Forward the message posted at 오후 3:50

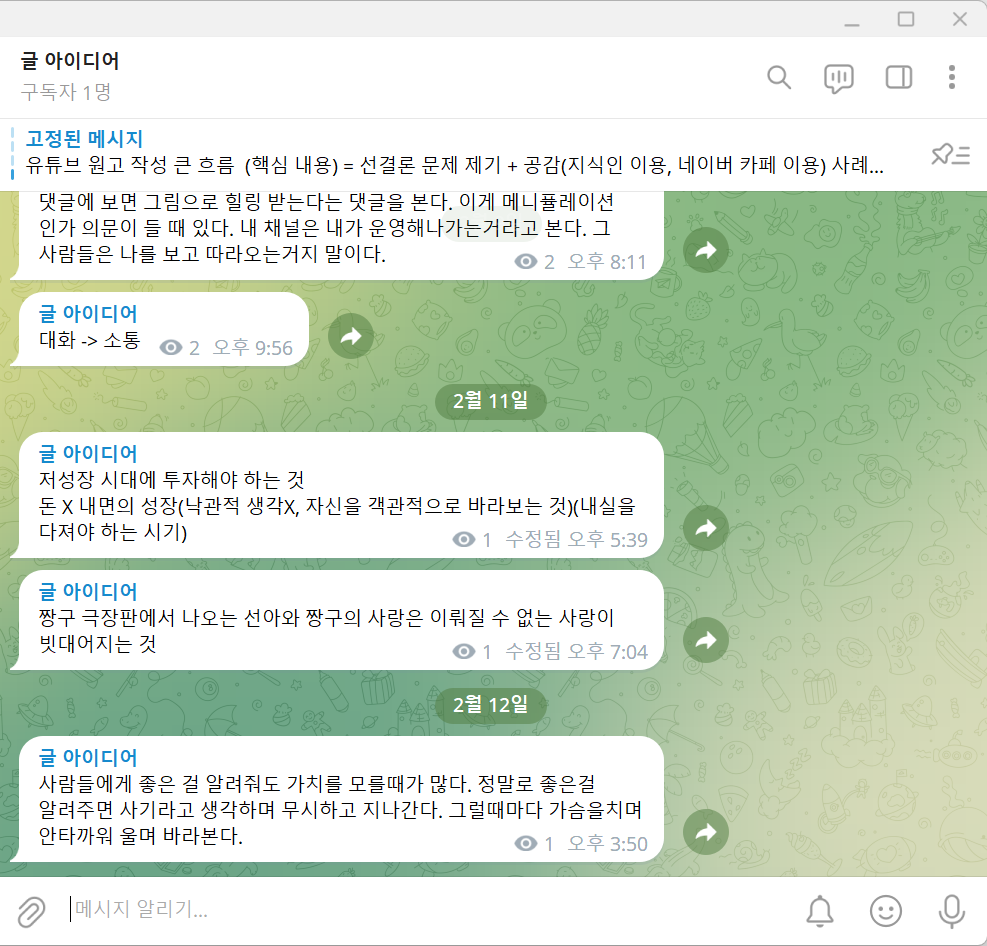pyautogui.click(x=706, y=832)
